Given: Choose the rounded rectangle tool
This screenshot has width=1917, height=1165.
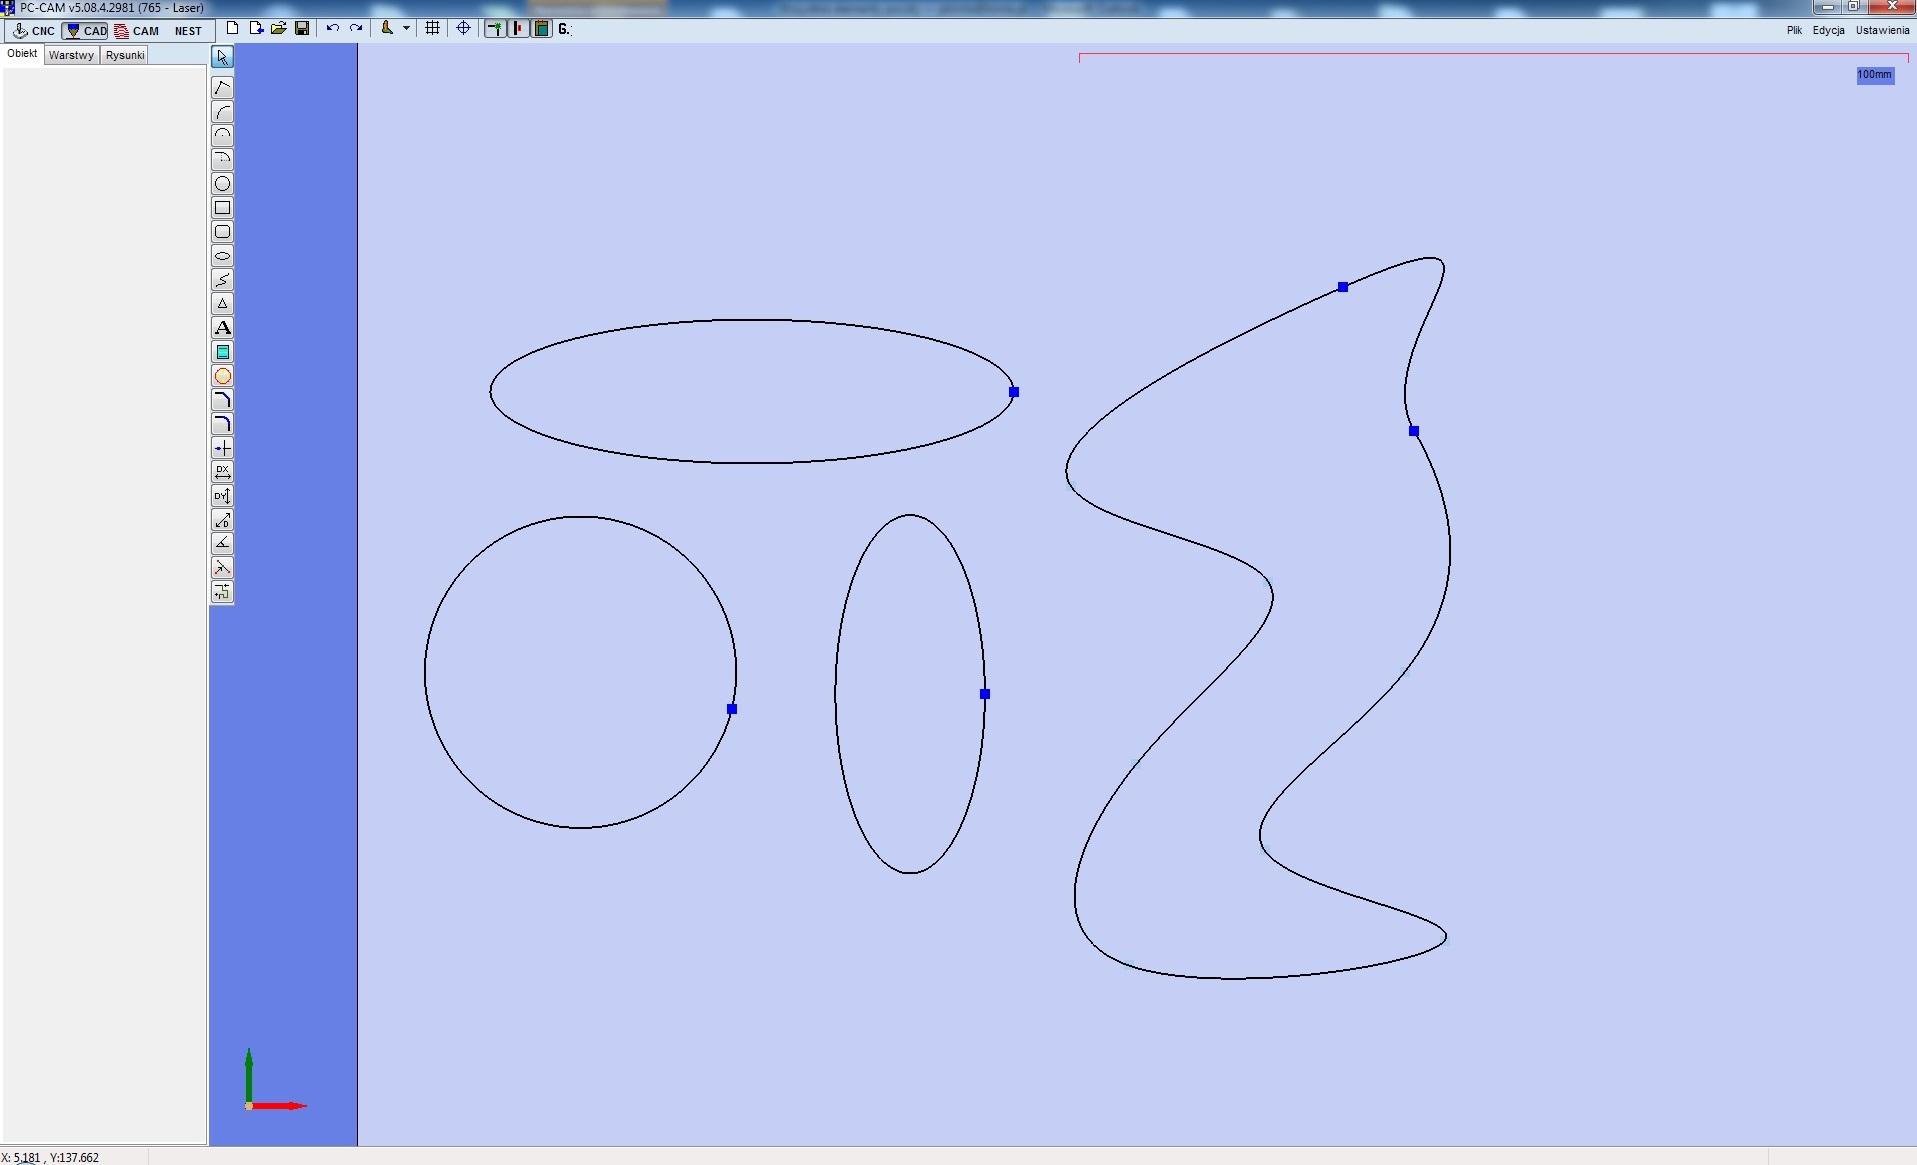Looking at the screenshot, I should 222,232.
